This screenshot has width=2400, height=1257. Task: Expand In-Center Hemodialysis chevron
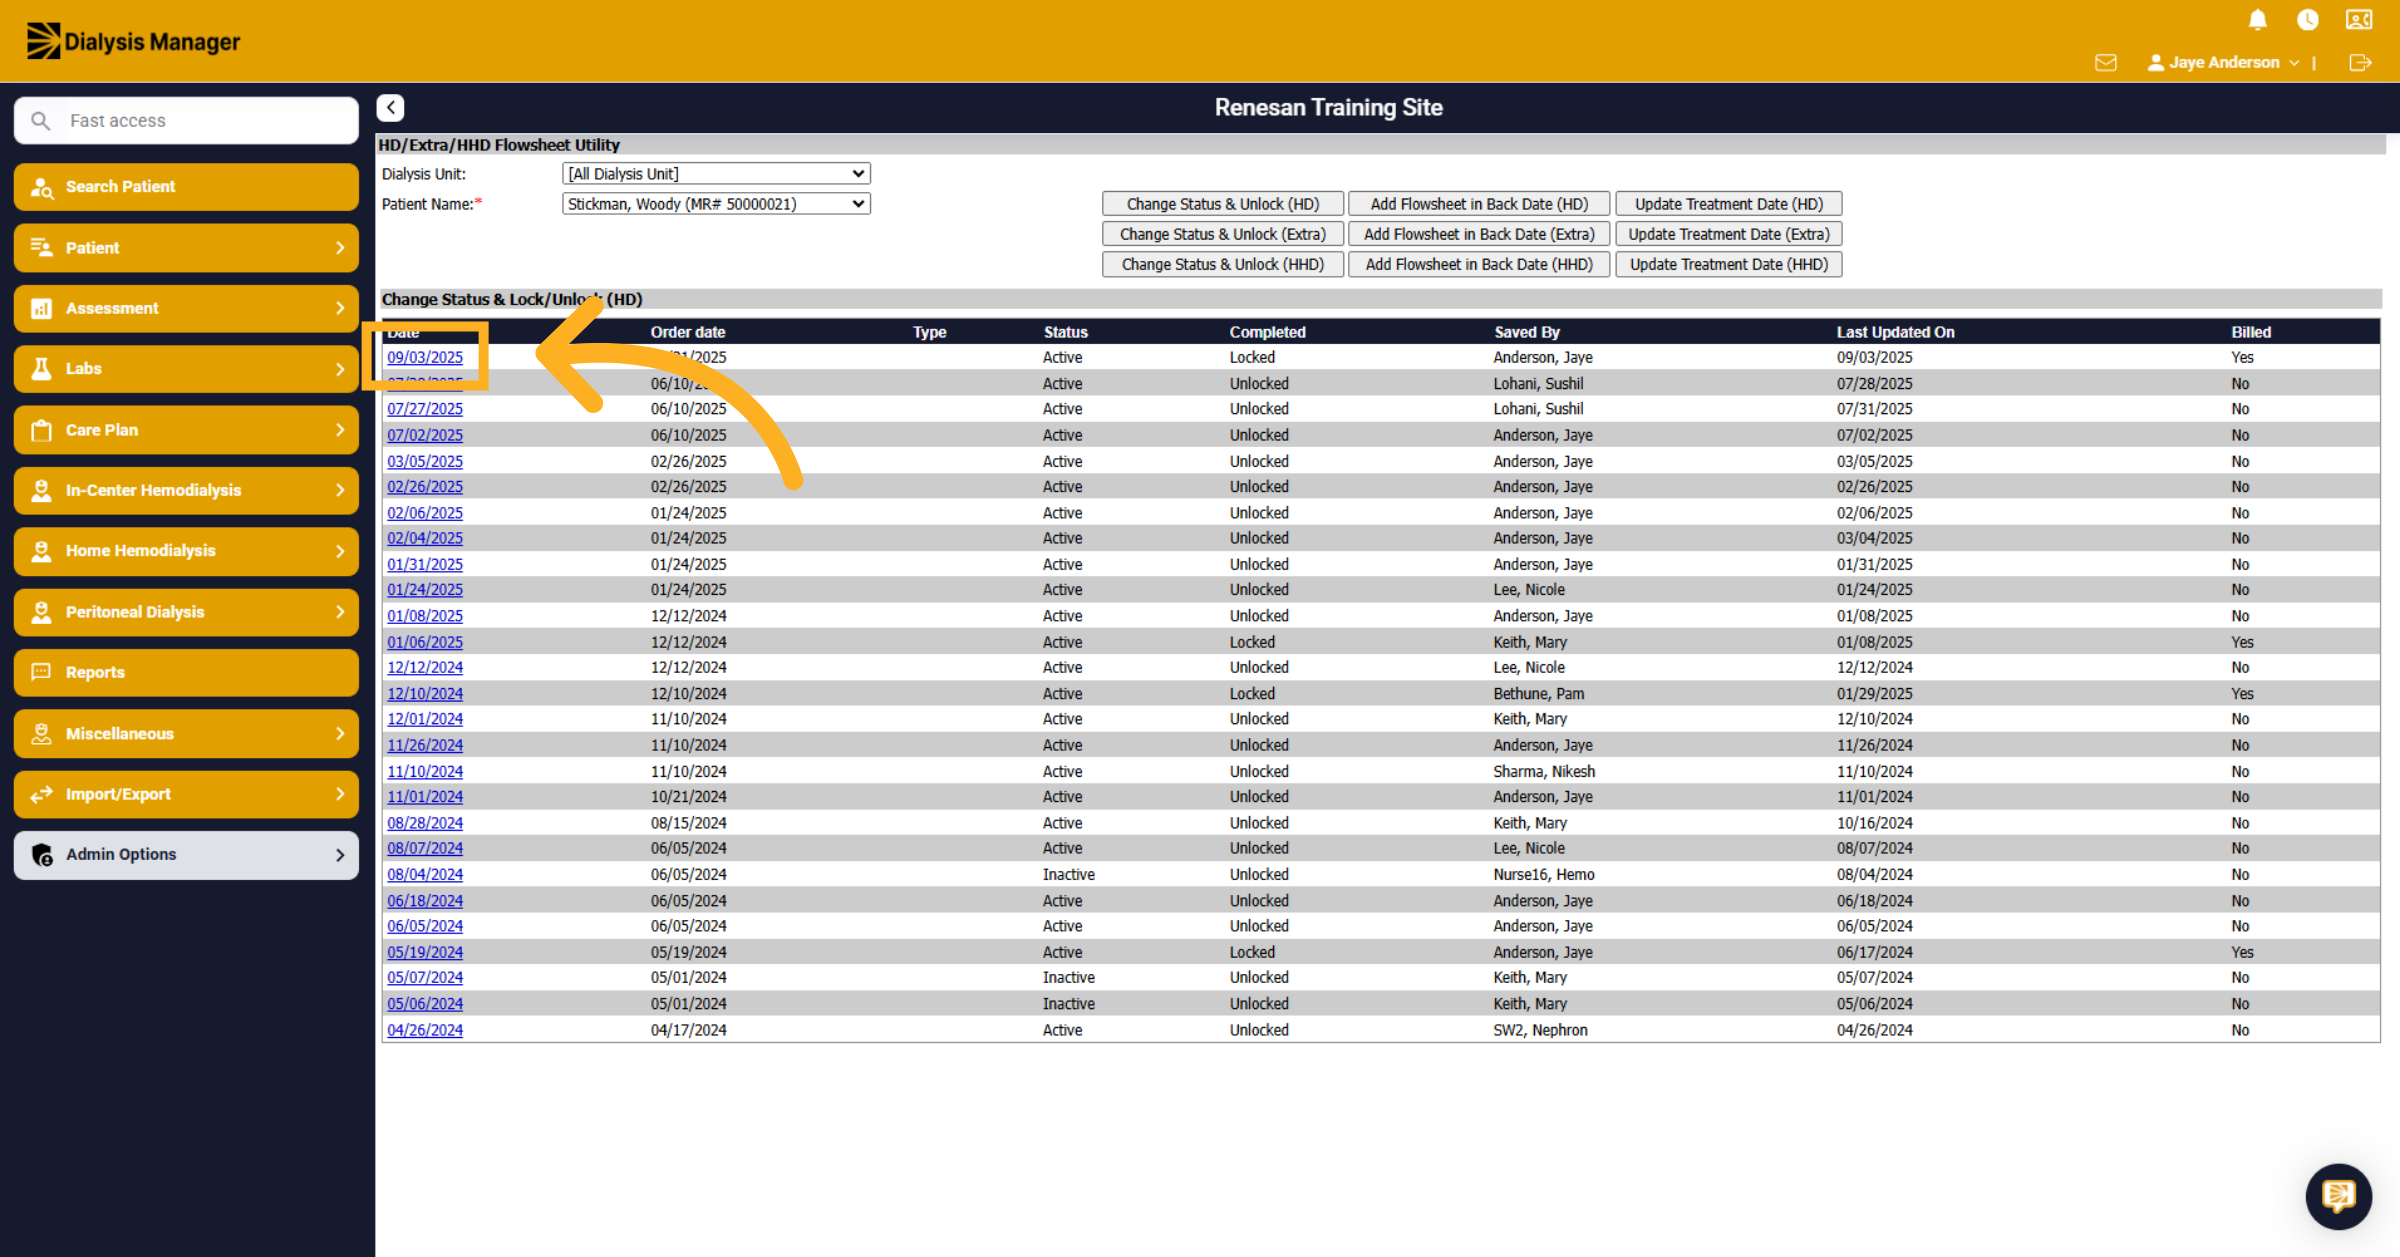[340, 490]
